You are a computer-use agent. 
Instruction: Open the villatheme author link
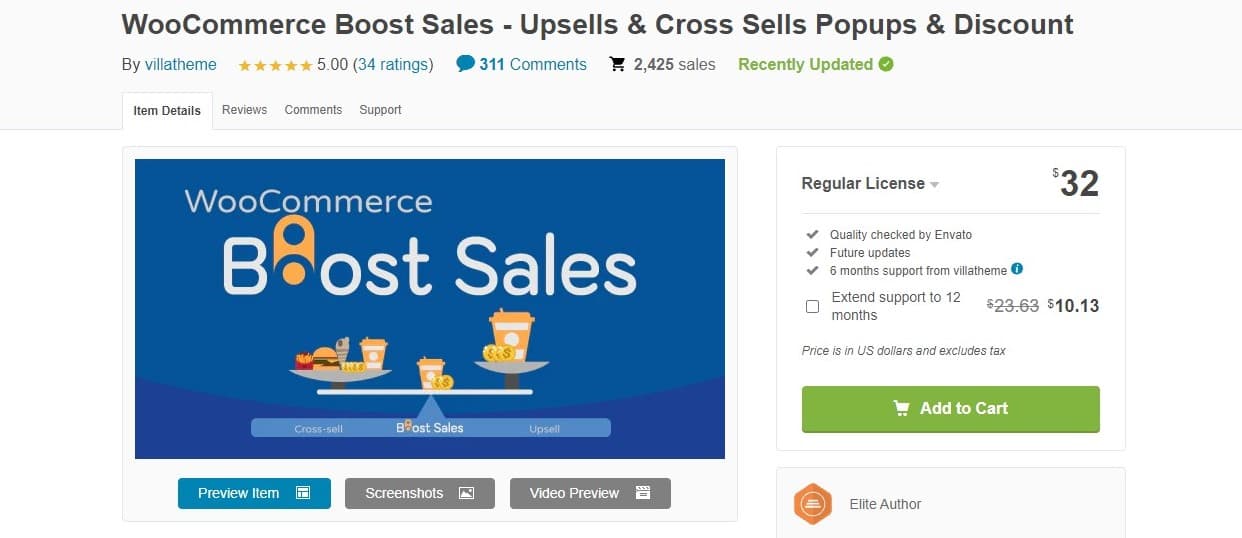point(181,64)
